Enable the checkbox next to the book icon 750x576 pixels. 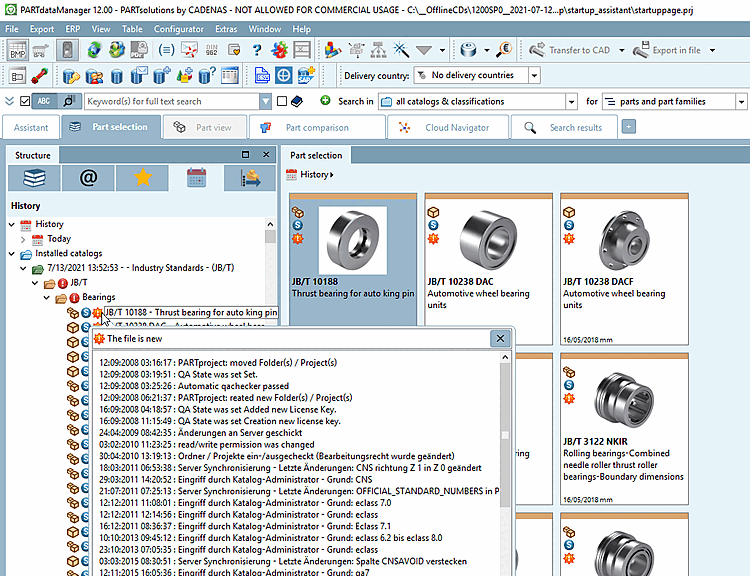[282, 101]
